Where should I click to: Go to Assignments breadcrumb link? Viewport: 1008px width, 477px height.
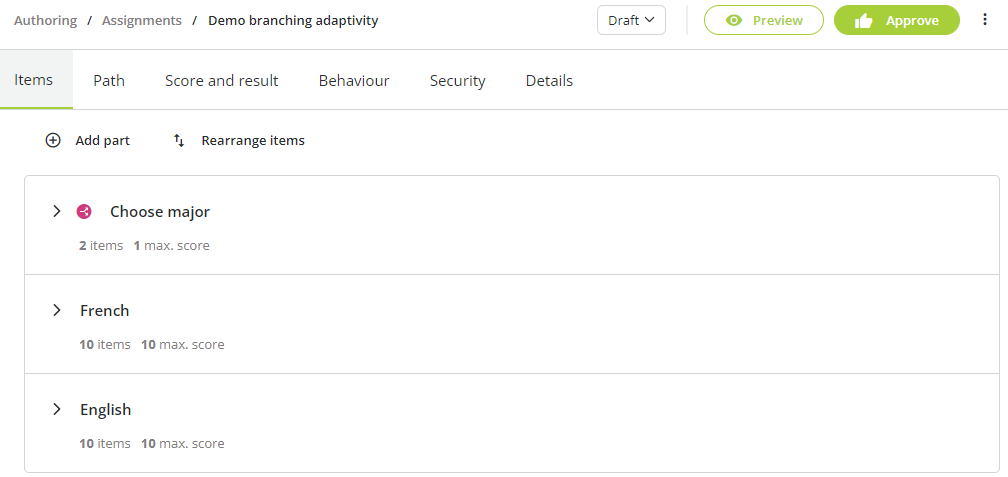coord(142,21)
